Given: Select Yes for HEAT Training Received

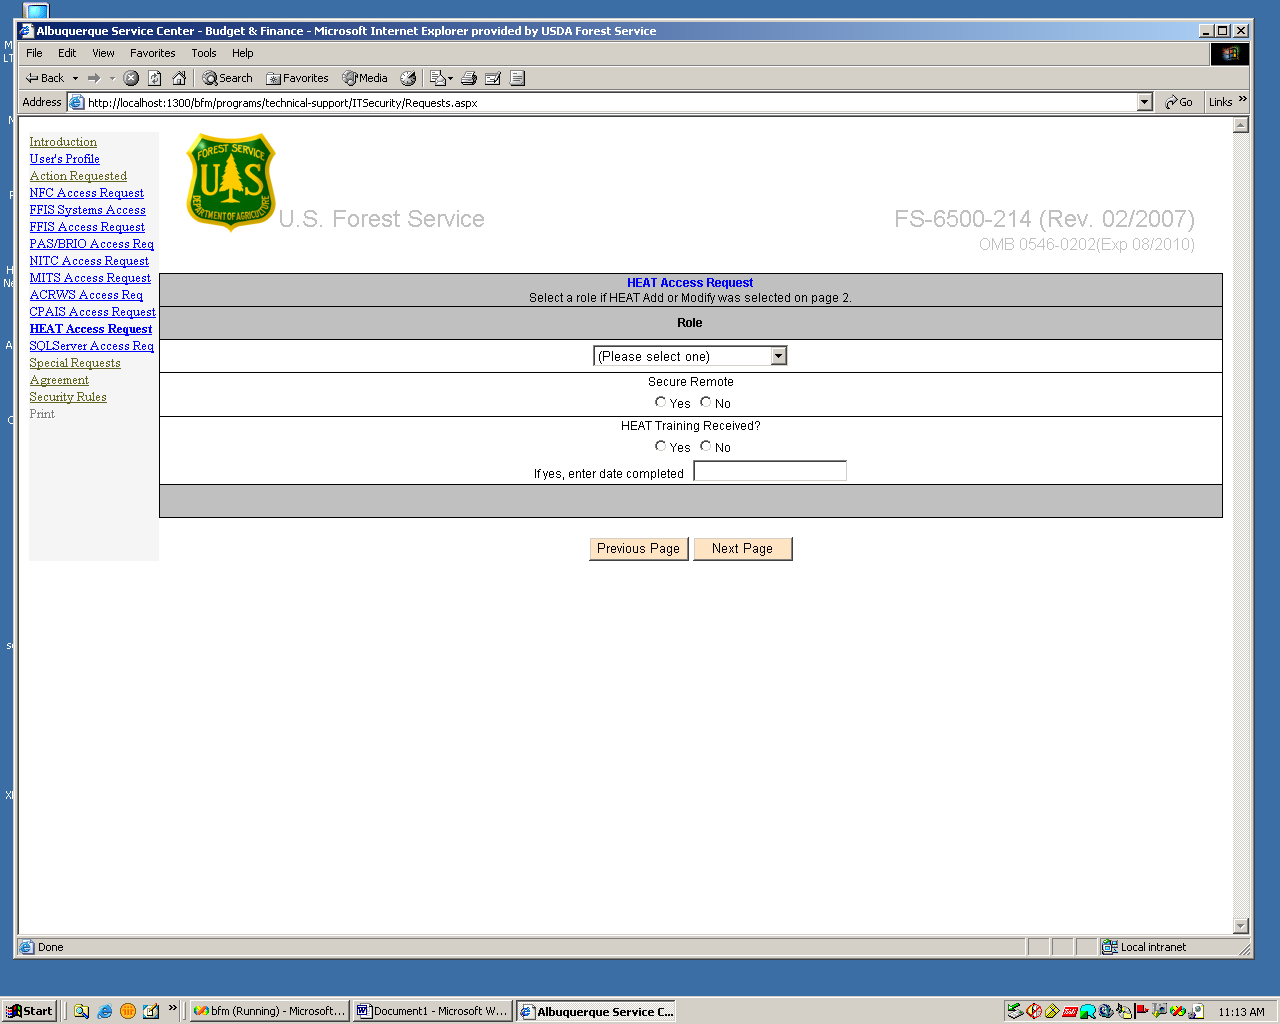Looking at the screenshot, I should pos(660,446).
